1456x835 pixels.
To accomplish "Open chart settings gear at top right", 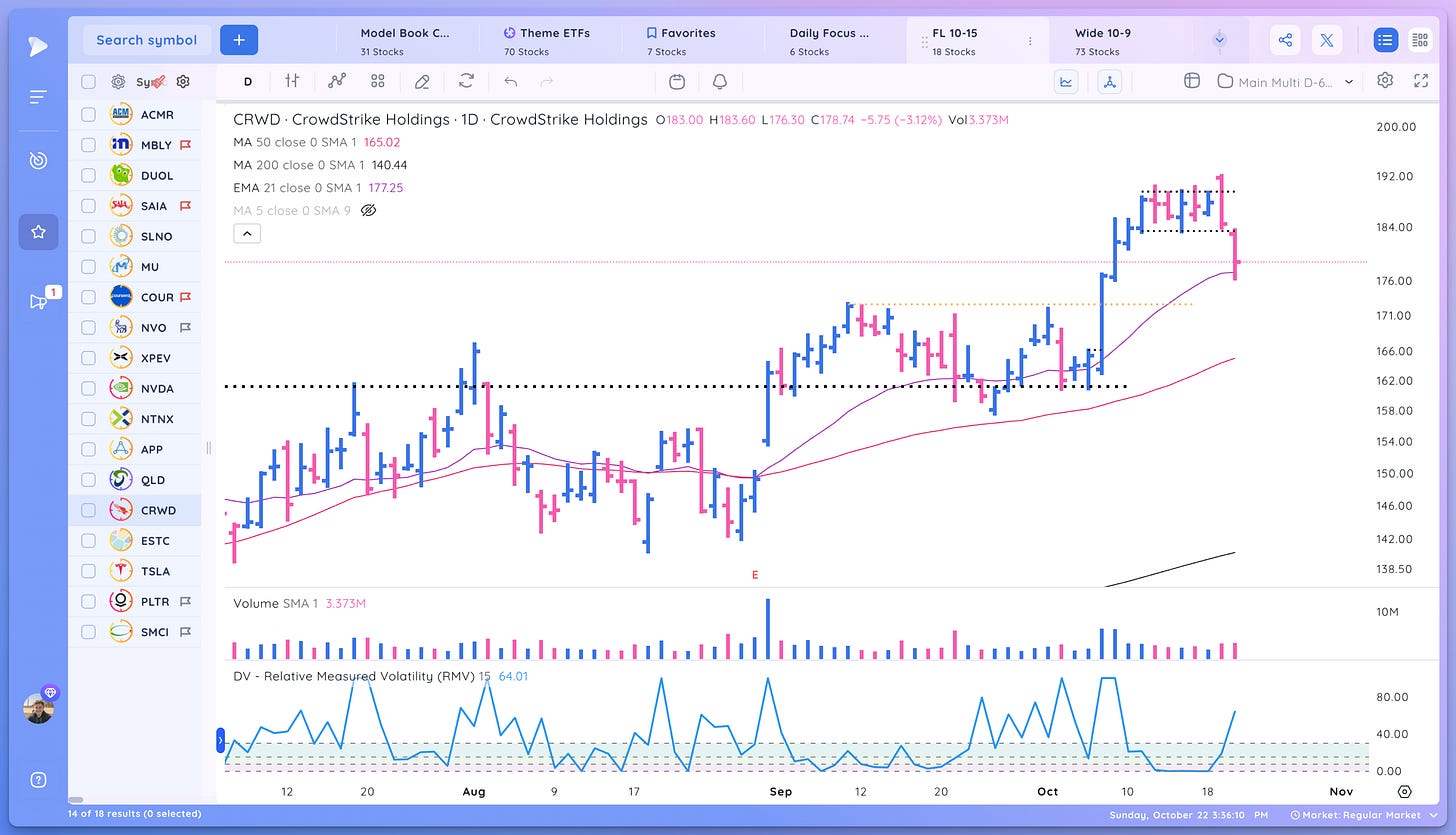I will (1385, 80).
